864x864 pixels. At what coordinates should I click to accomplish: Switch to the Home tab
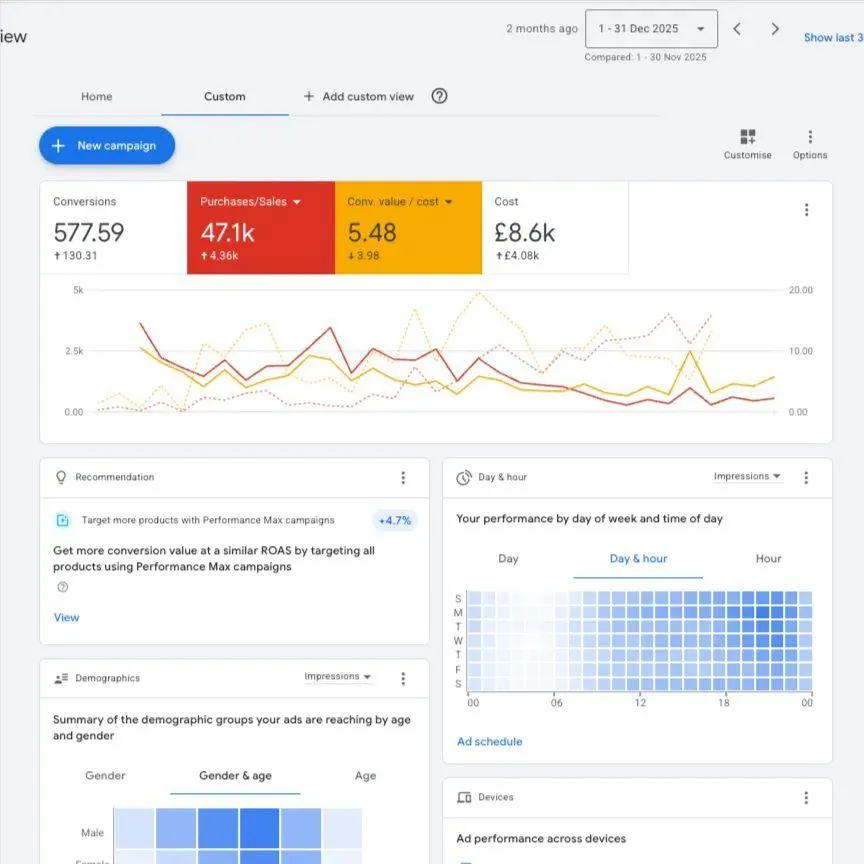[x=96, y=96]
